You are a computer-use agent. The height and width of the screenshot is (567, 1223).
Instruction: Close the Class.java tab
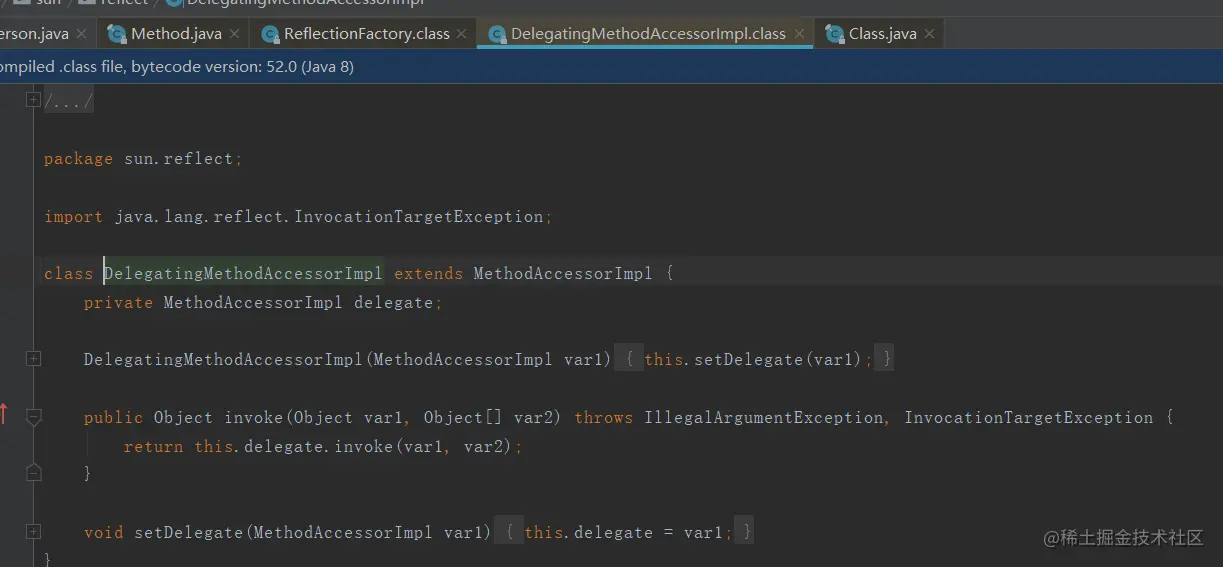[x=929, y=34]
